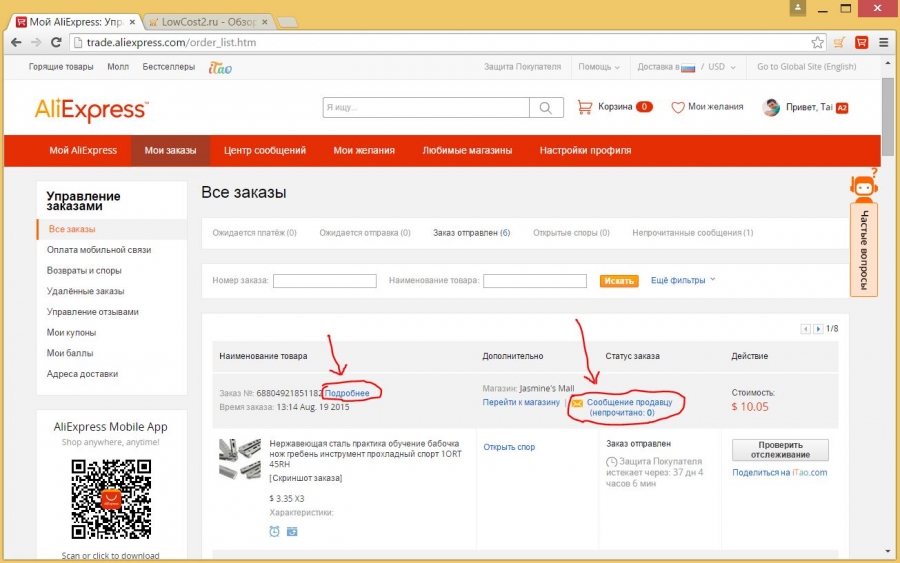The height and width of the screenshot is (563, 900).
Task: Click the alarm clock icon under product
Action: pyautogui.click(x=274, y=531)
